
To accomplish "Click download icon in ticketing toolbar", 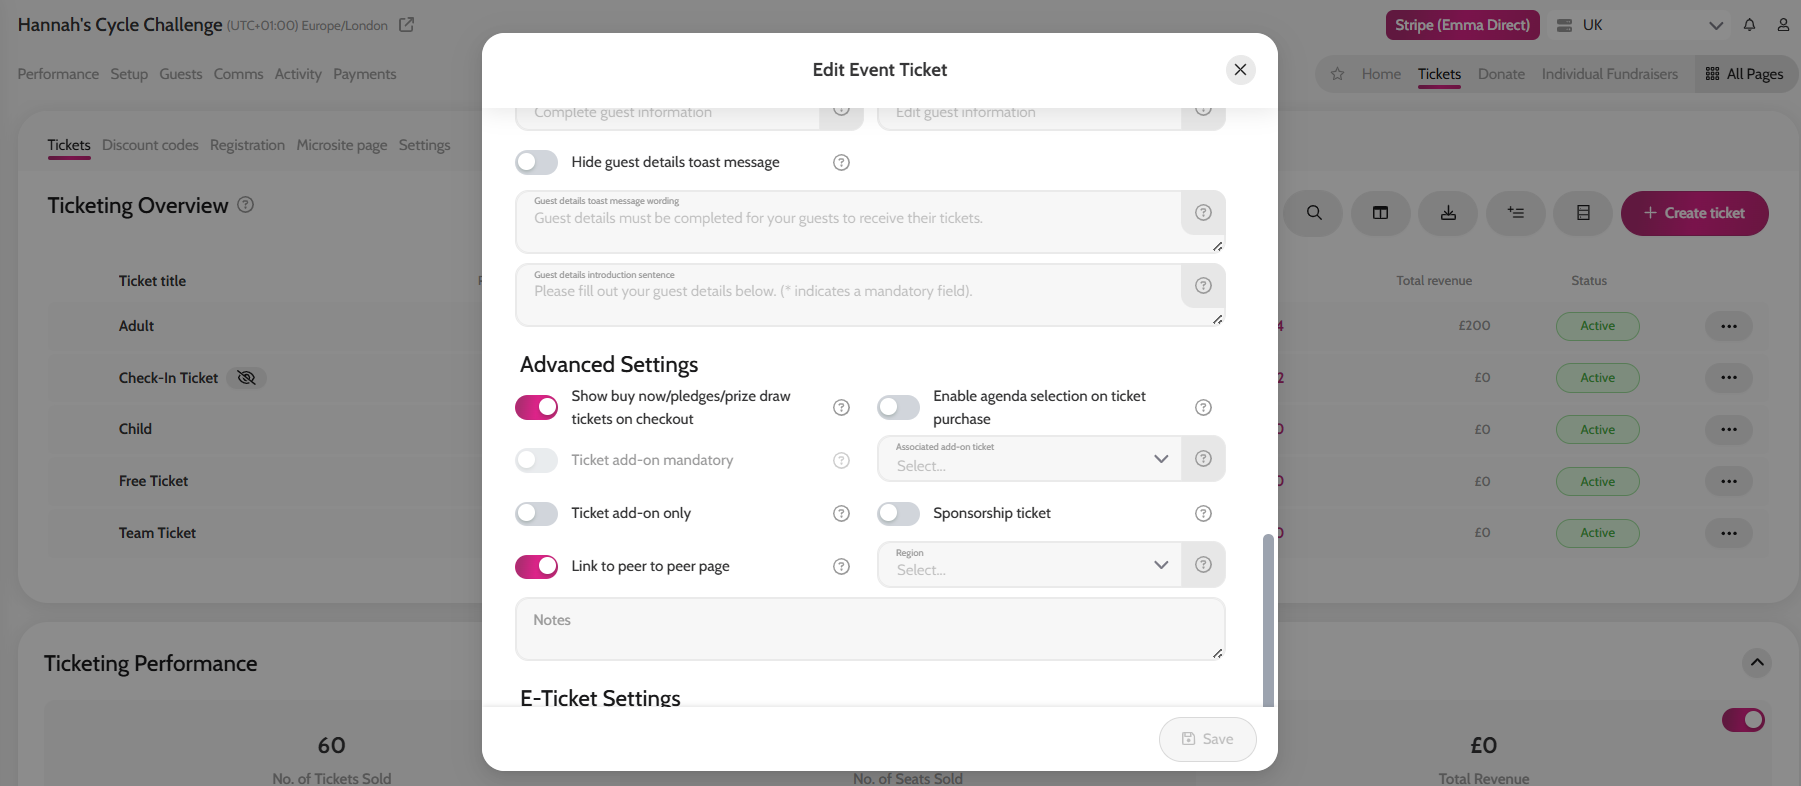I will tap(1448, 213).
